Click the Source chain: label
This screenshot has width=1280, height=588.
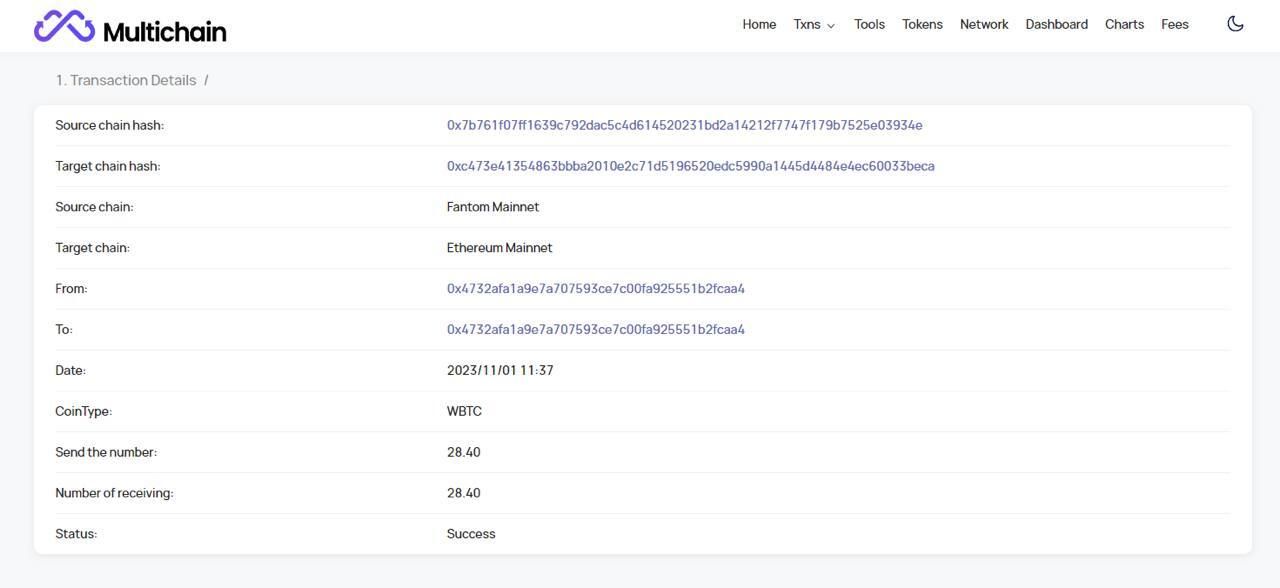[94, 207]
